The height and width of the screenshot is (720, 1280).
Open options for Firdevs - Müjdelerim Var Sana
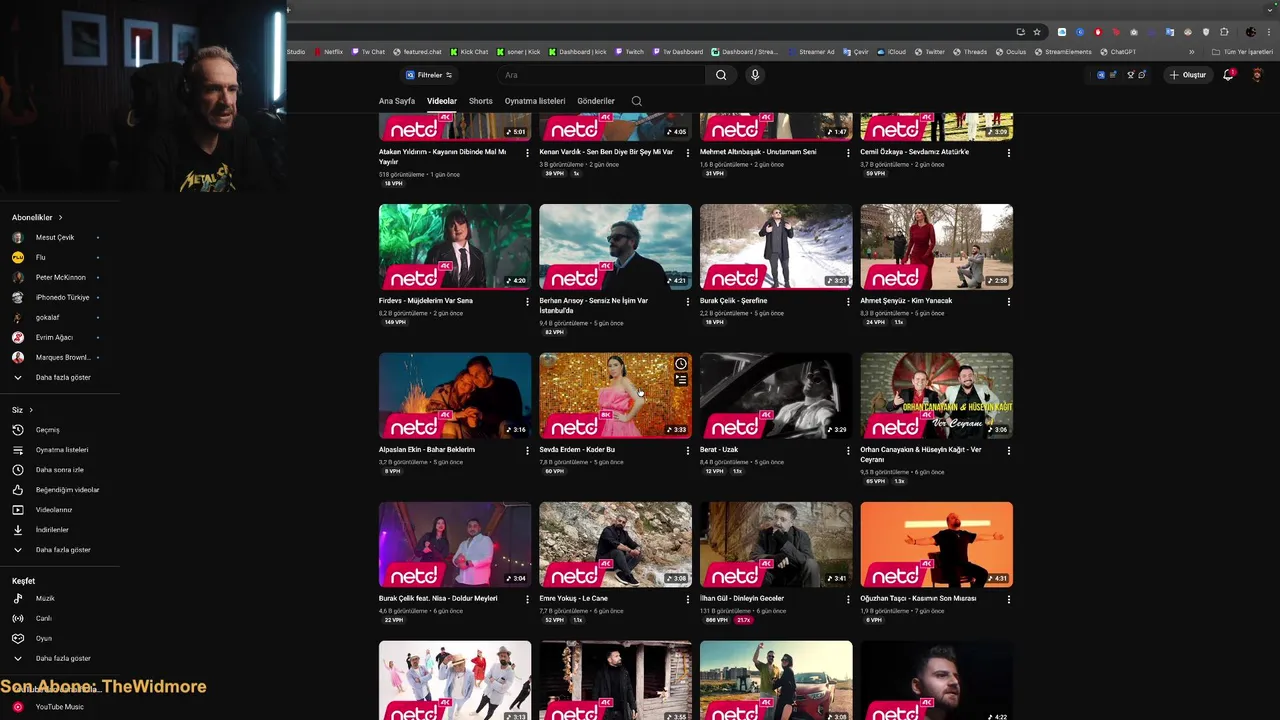(527, 302)
